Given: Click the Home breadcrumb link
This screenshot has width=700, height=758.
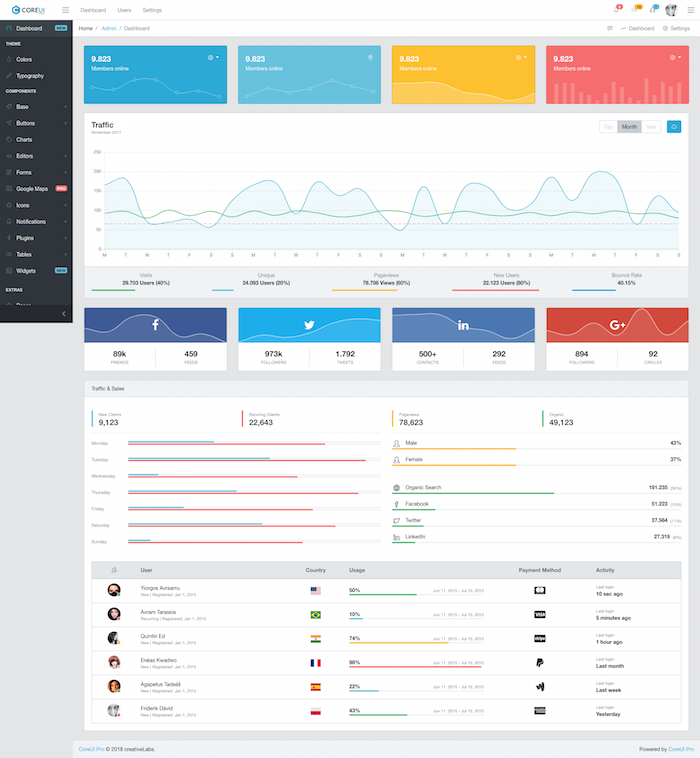Looking at the screenshot, I should [86, 29].
